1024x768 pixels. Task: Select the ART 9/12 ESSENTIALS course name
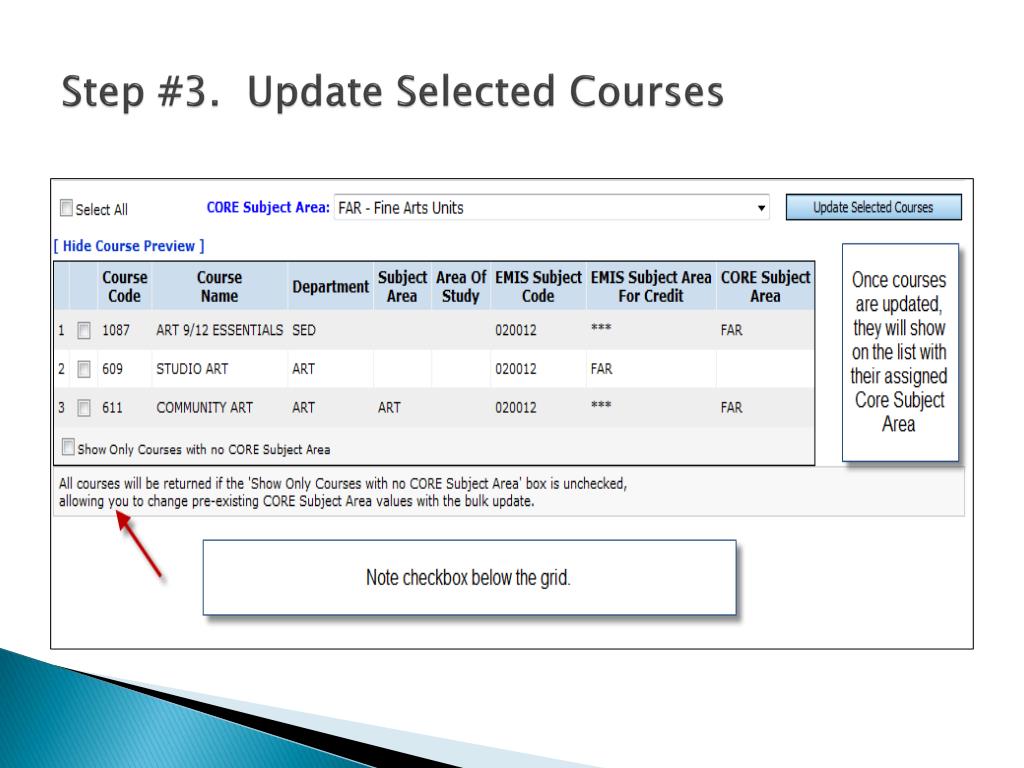click(219, 330)
